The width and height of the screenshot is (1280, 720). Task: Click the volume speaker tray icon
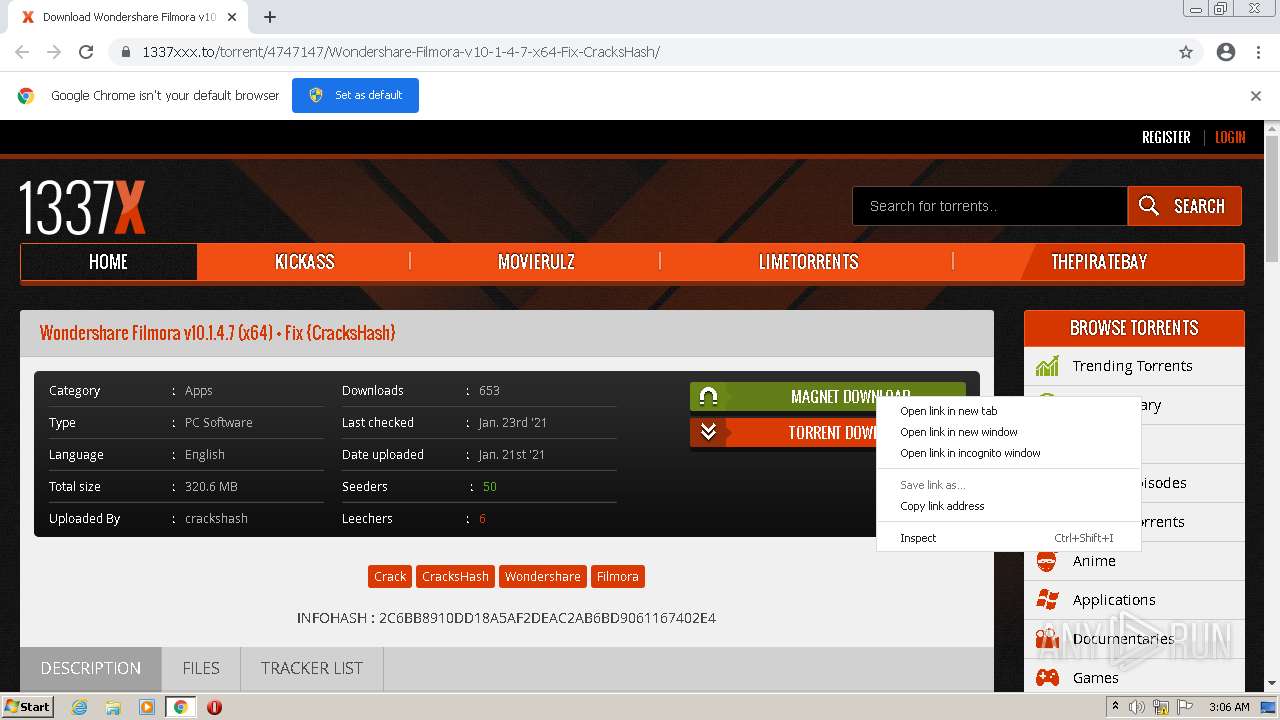pyautogui.click(x=1137, y=707)
